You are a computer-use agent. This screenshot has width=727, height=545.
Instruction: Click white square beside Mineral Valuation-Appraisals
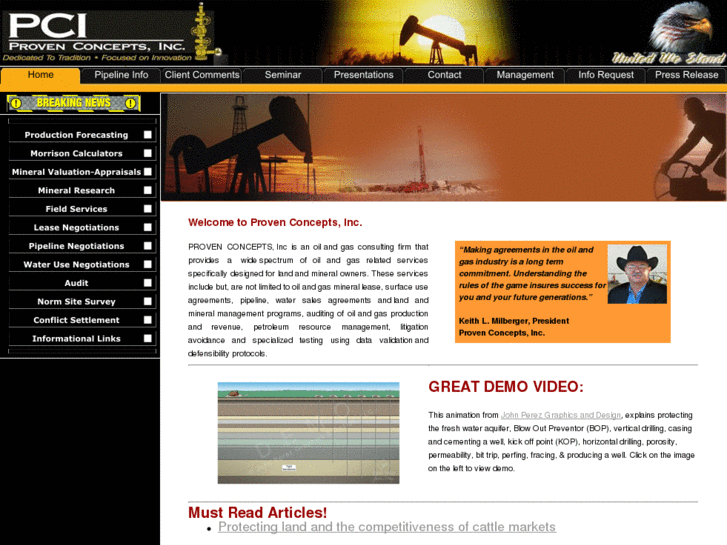coord(148,172)
